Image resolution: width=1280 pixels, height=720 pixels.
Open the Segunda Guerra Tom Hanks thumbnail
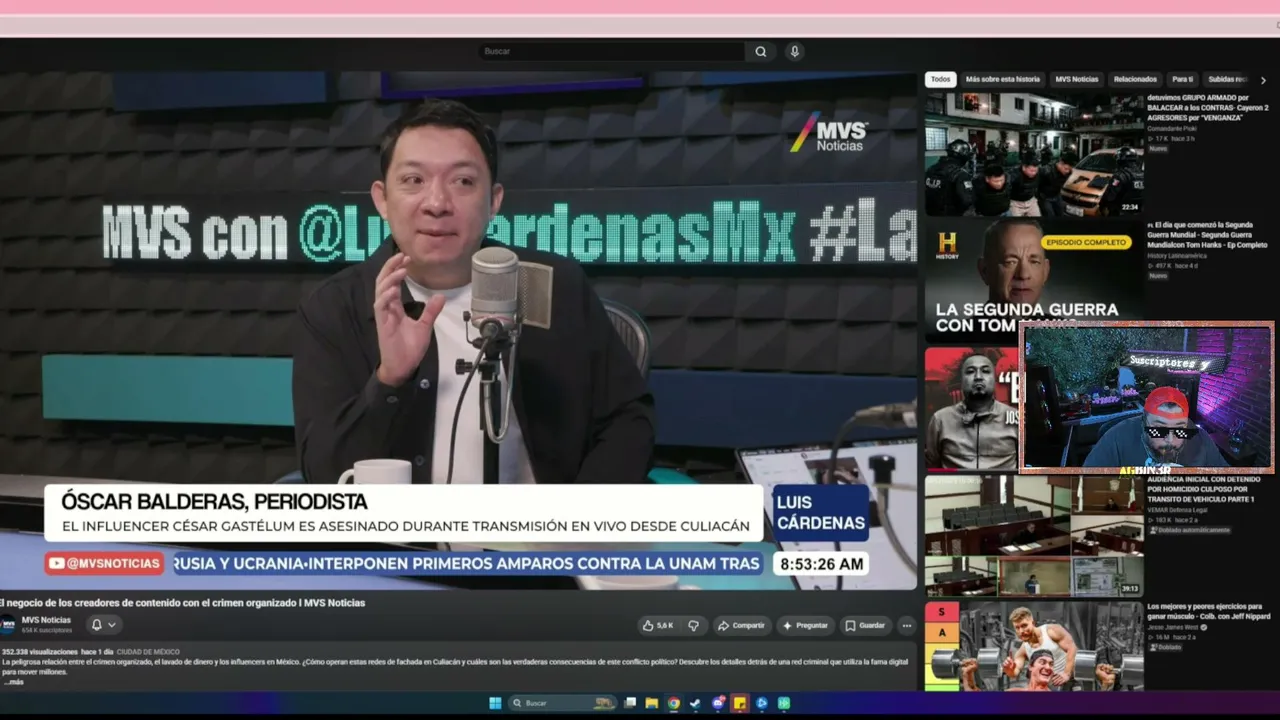click(1034, 280)
